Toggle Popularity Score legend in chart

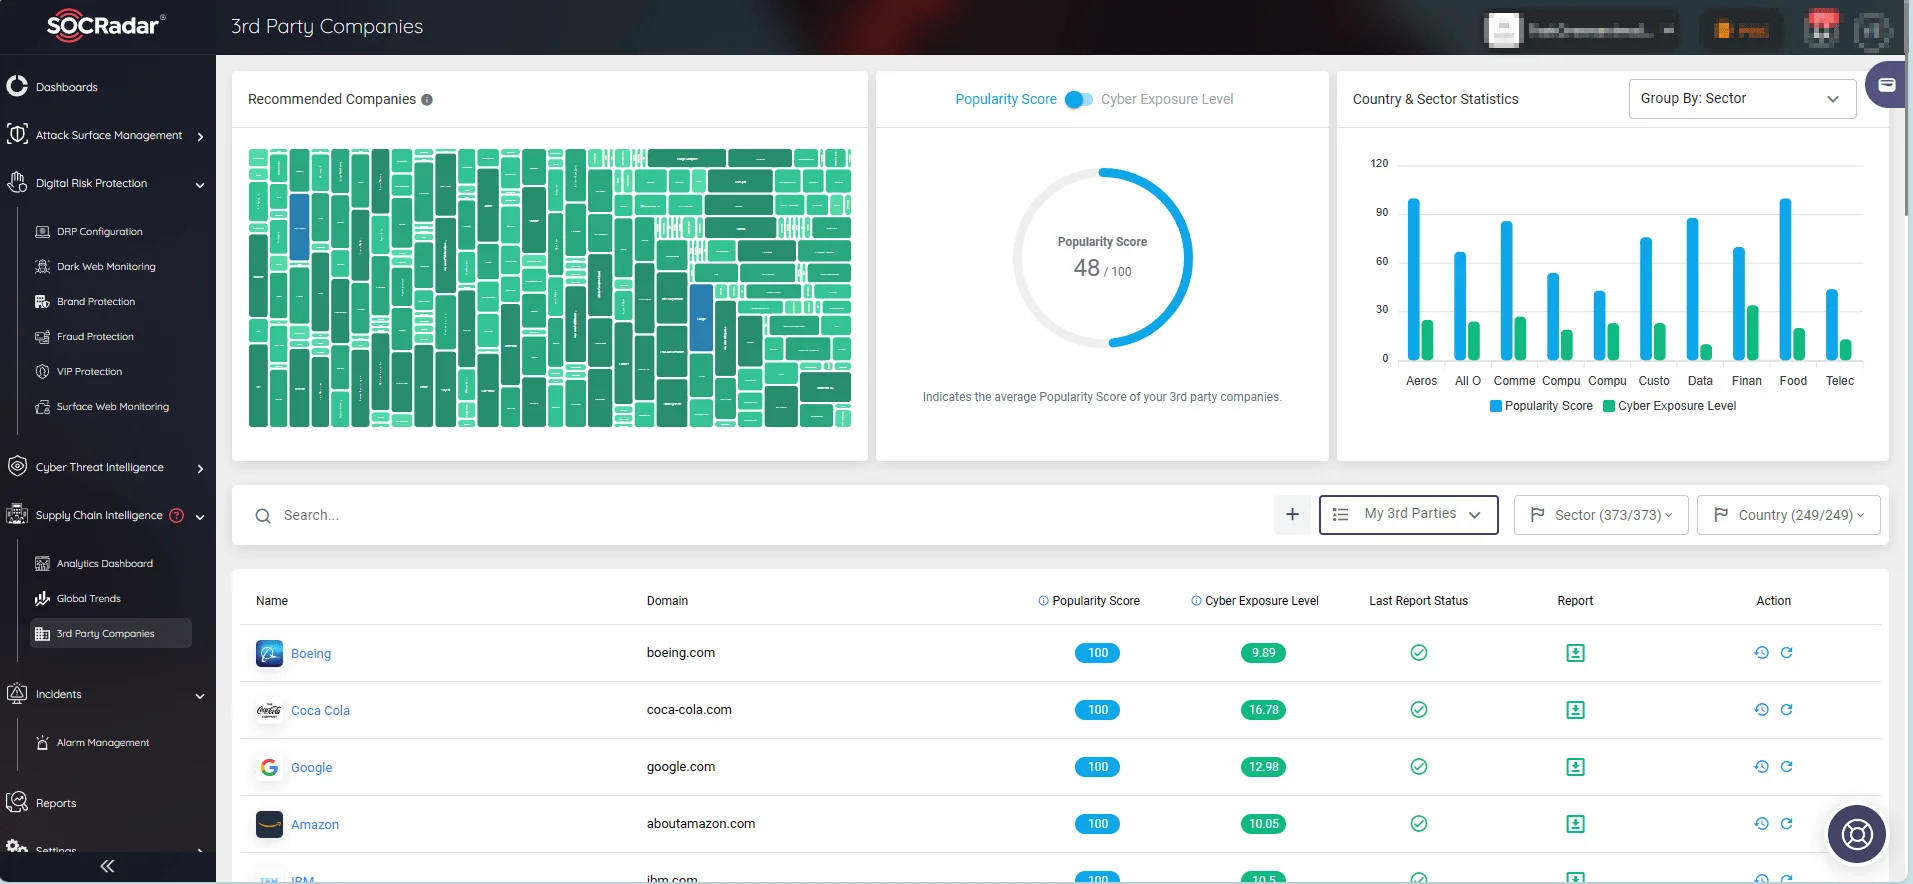pos(1541,406)
